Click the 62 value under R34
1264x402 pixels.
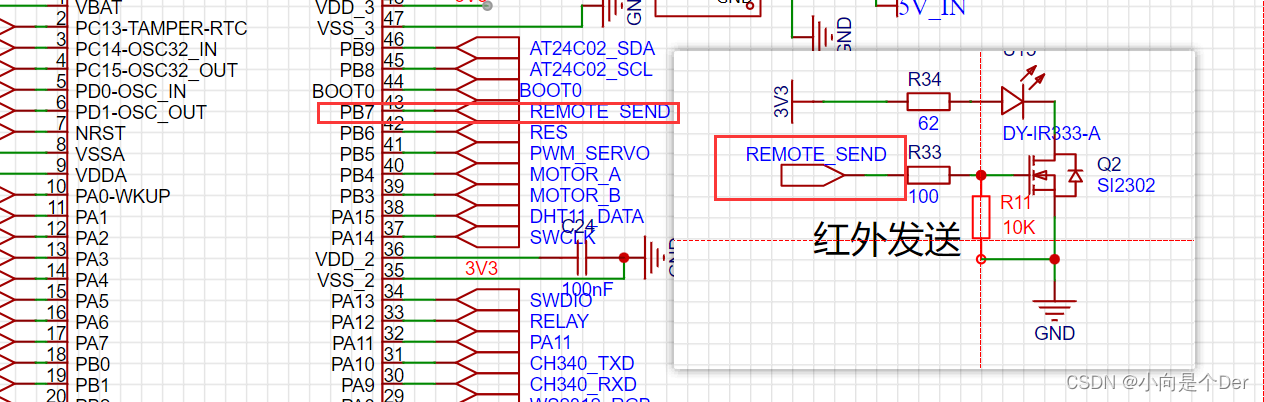click(929, 125)
